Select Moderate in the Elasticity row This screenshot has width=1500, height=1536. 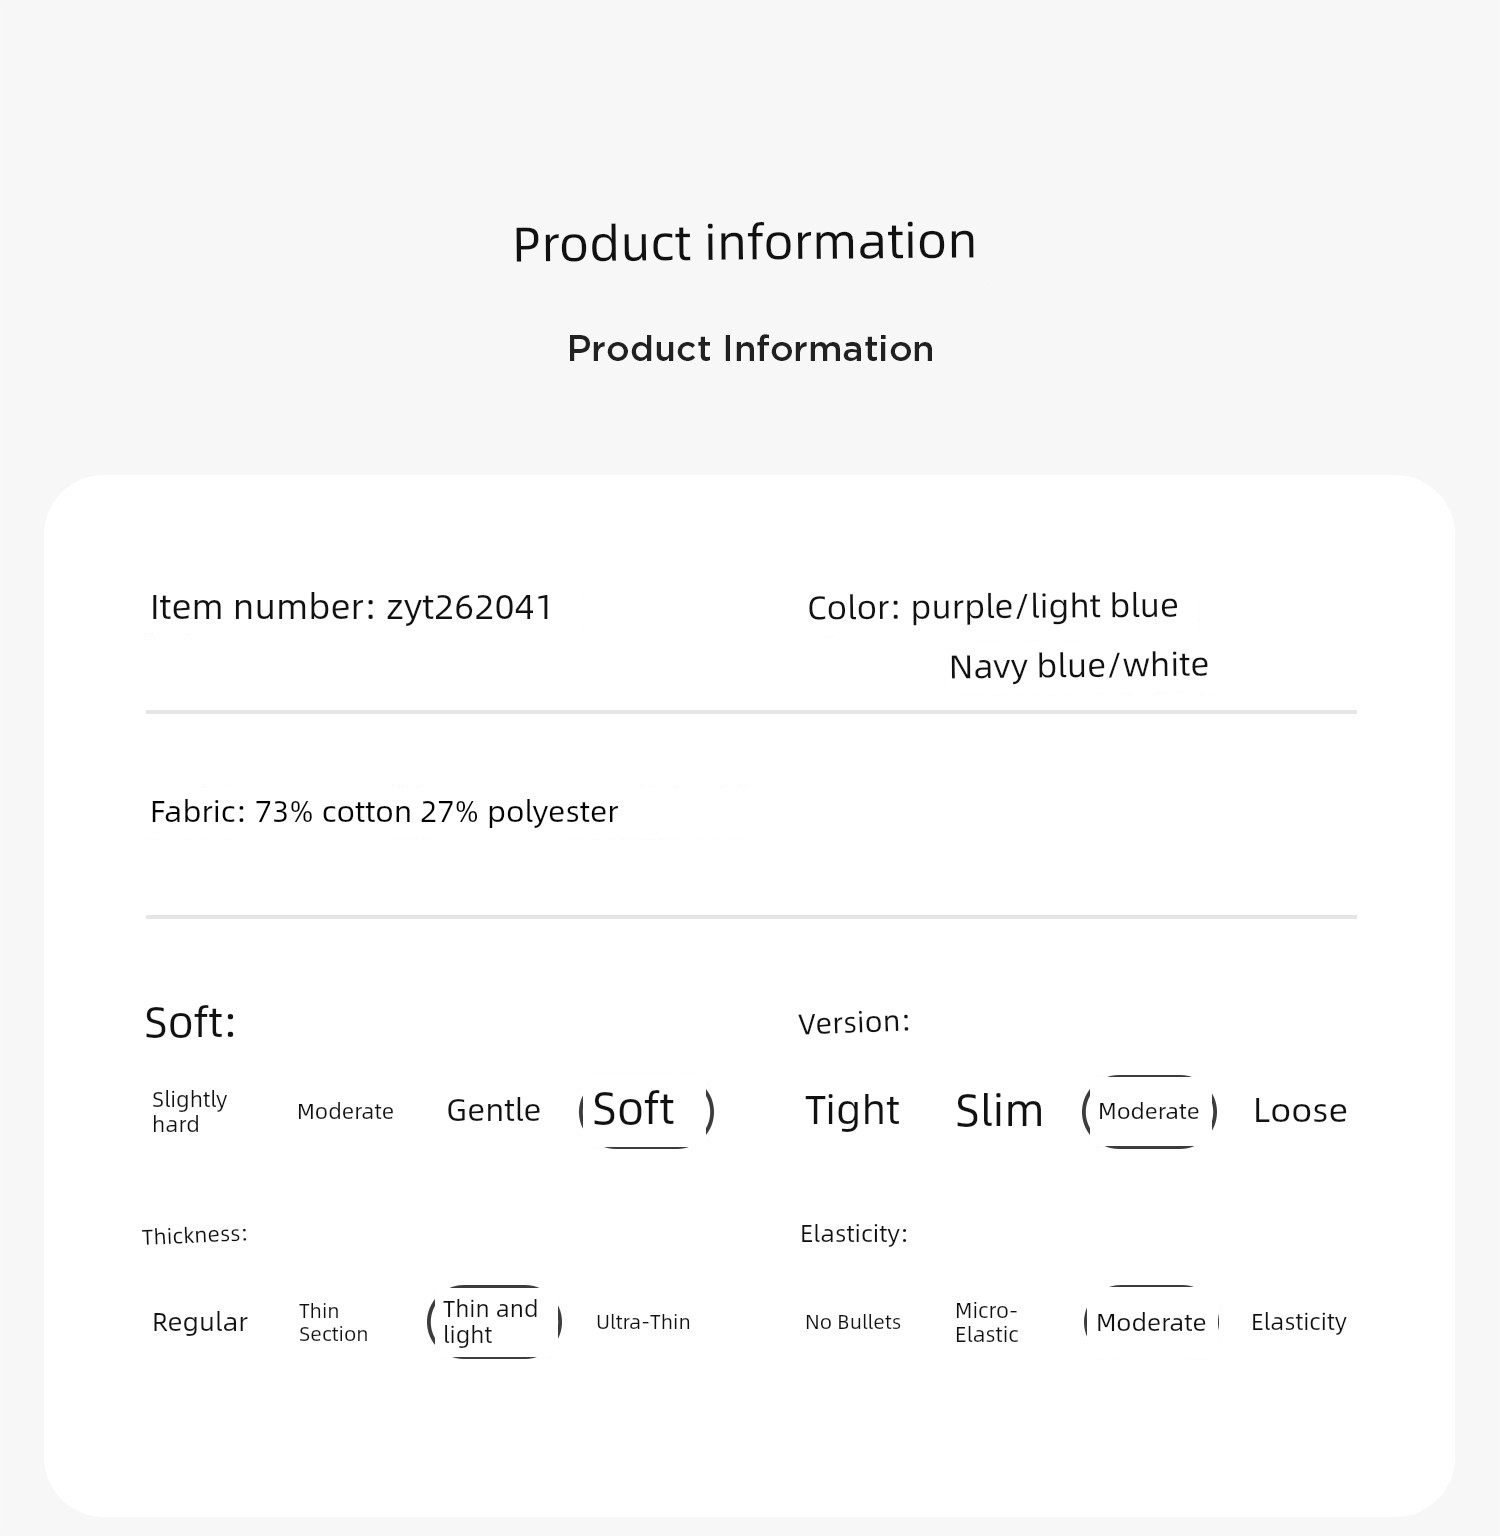pyautogui.click(x=1152, y=1322)
